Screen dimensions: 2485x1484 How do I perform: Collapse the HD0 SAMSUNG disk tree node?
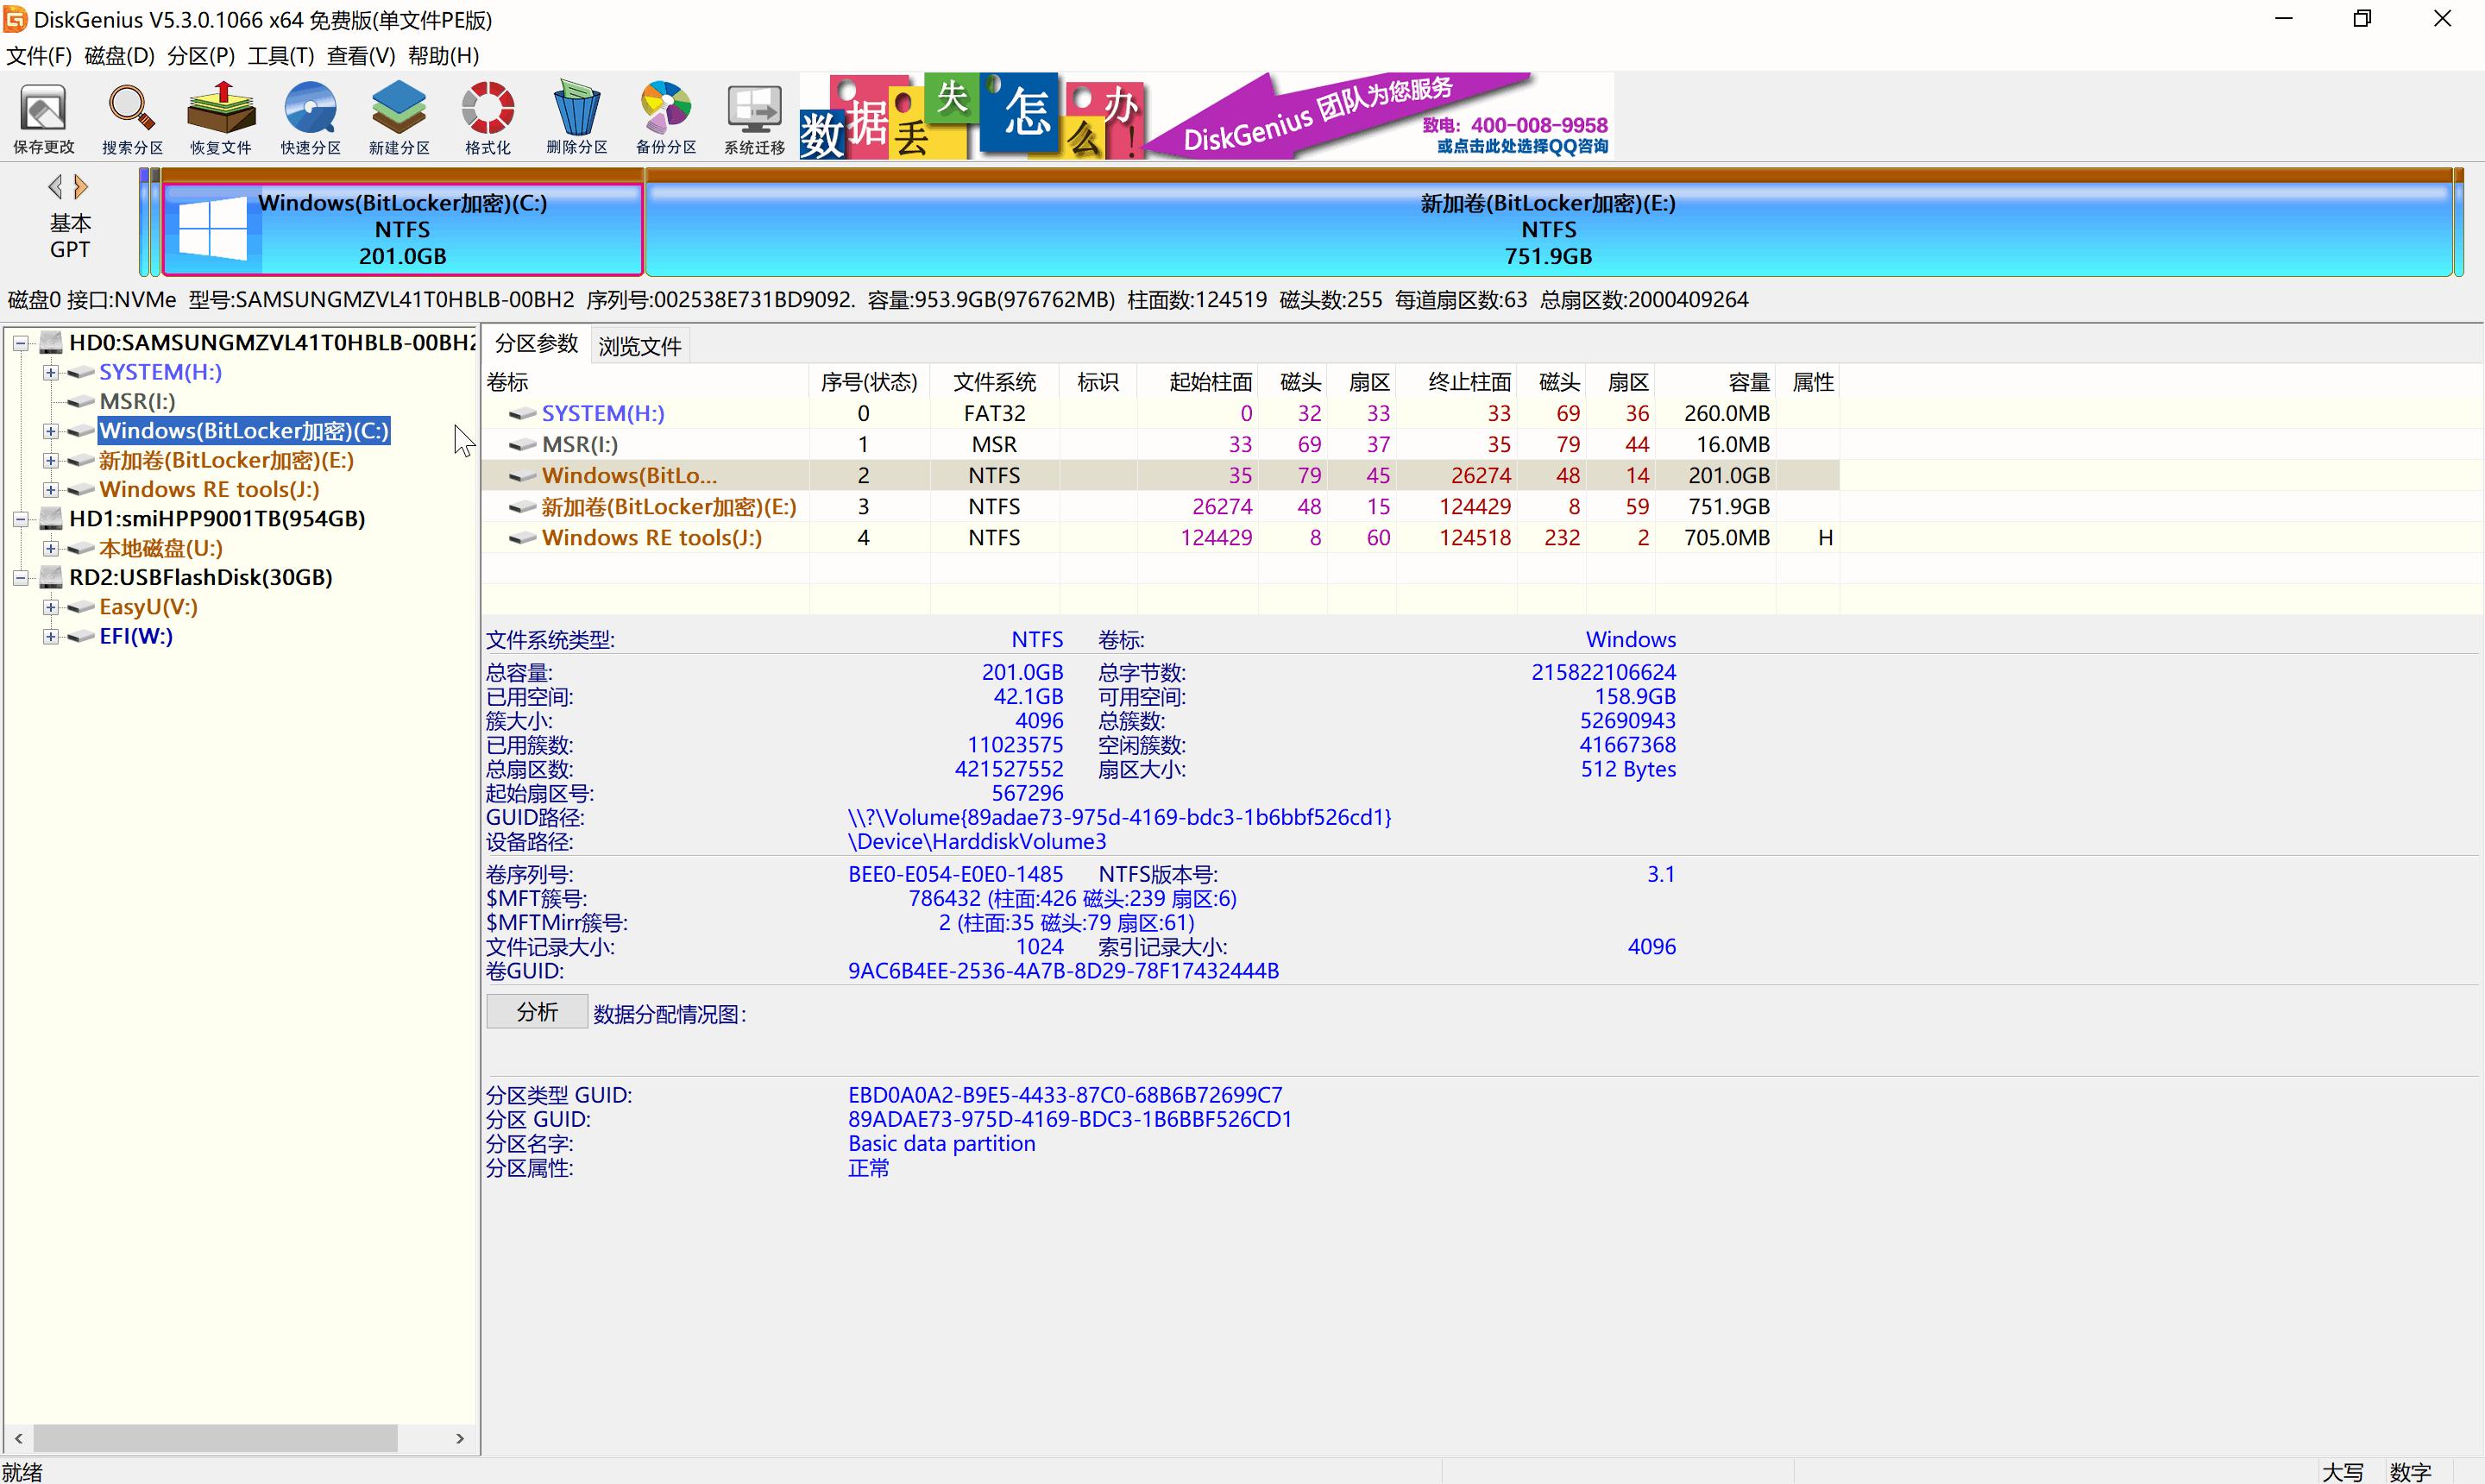coord(20,343)
